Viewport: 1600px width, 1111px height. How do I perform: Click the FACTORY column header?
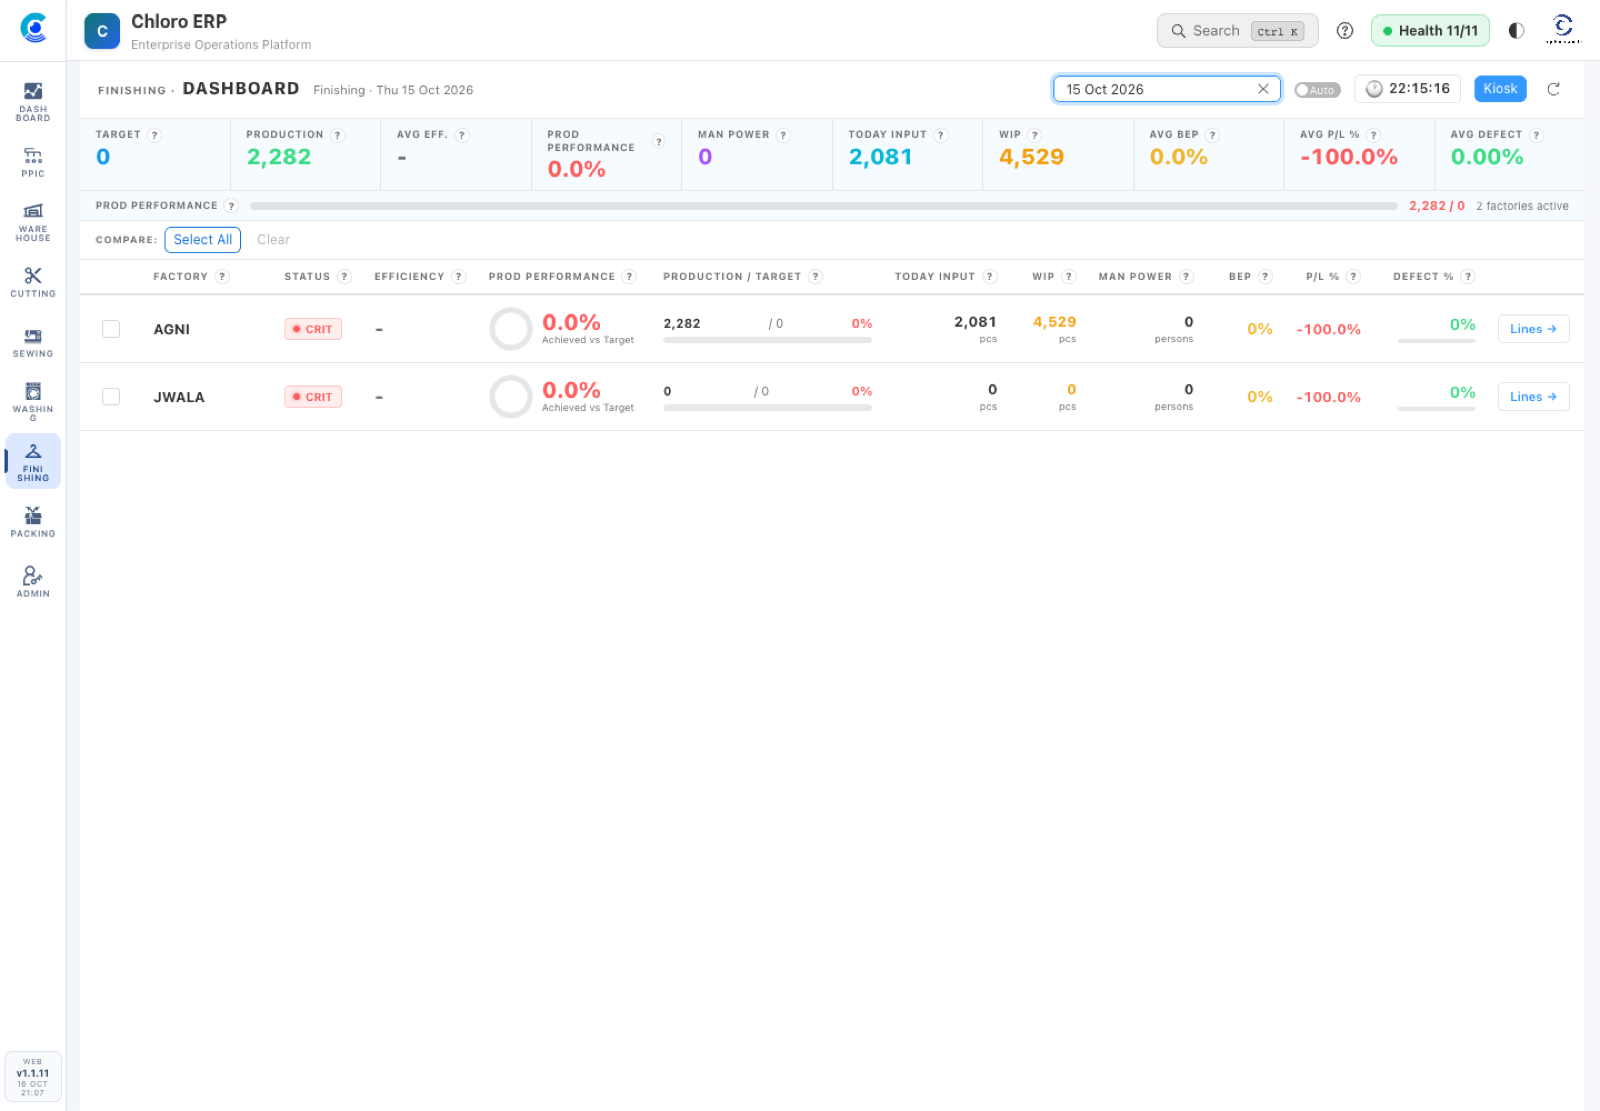pos(180,277)
